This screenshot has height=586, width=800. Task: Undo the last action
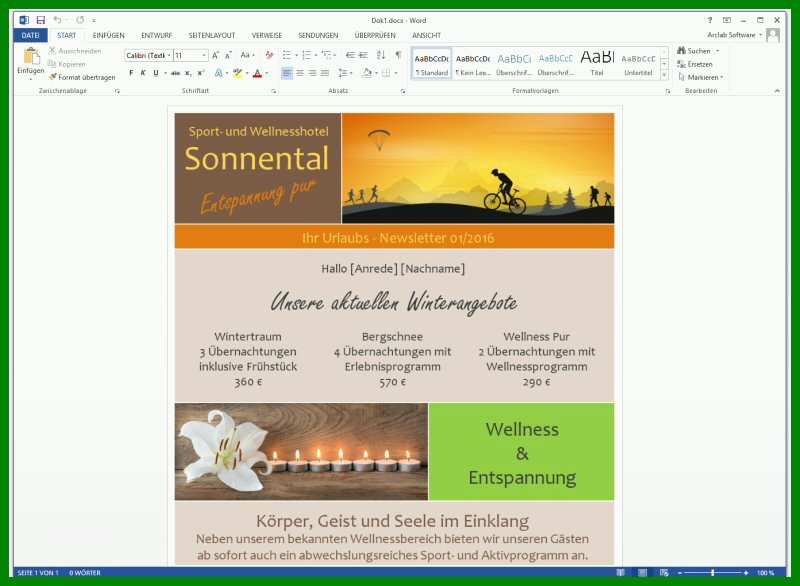[x=58, y=20]
